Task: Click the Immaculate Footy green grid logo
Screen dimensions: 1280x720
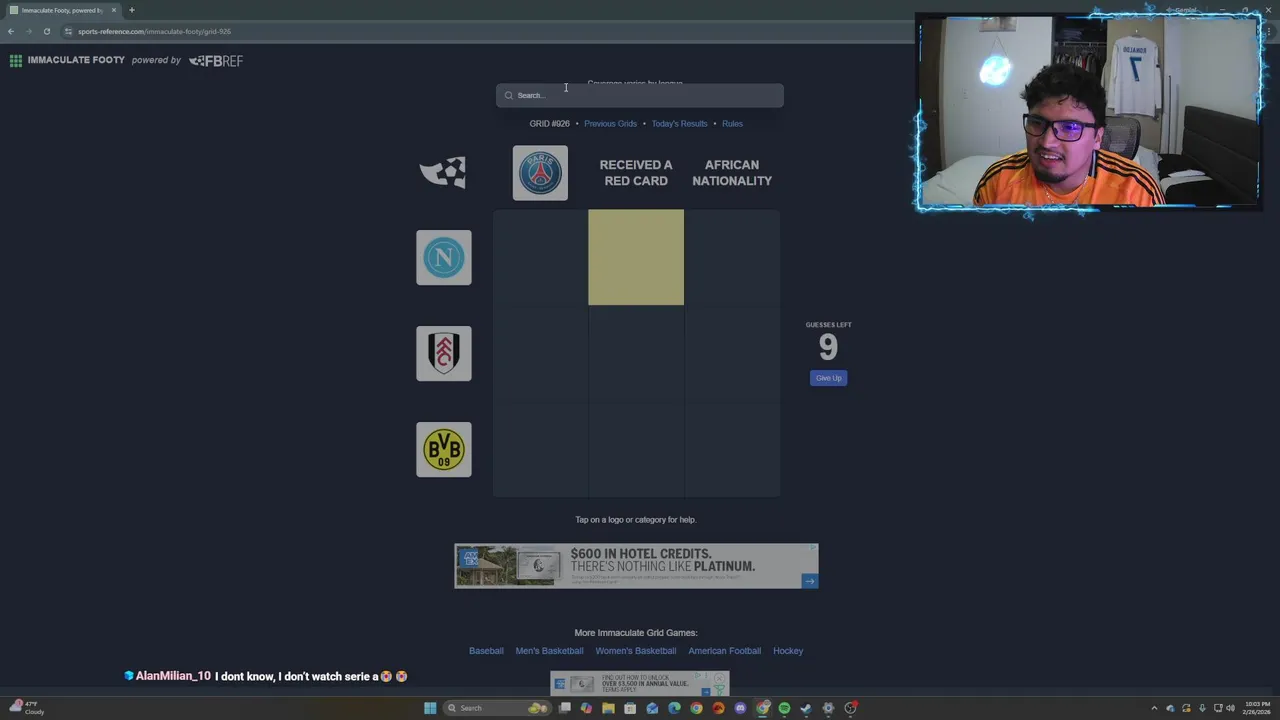Action: pos(16,61)
